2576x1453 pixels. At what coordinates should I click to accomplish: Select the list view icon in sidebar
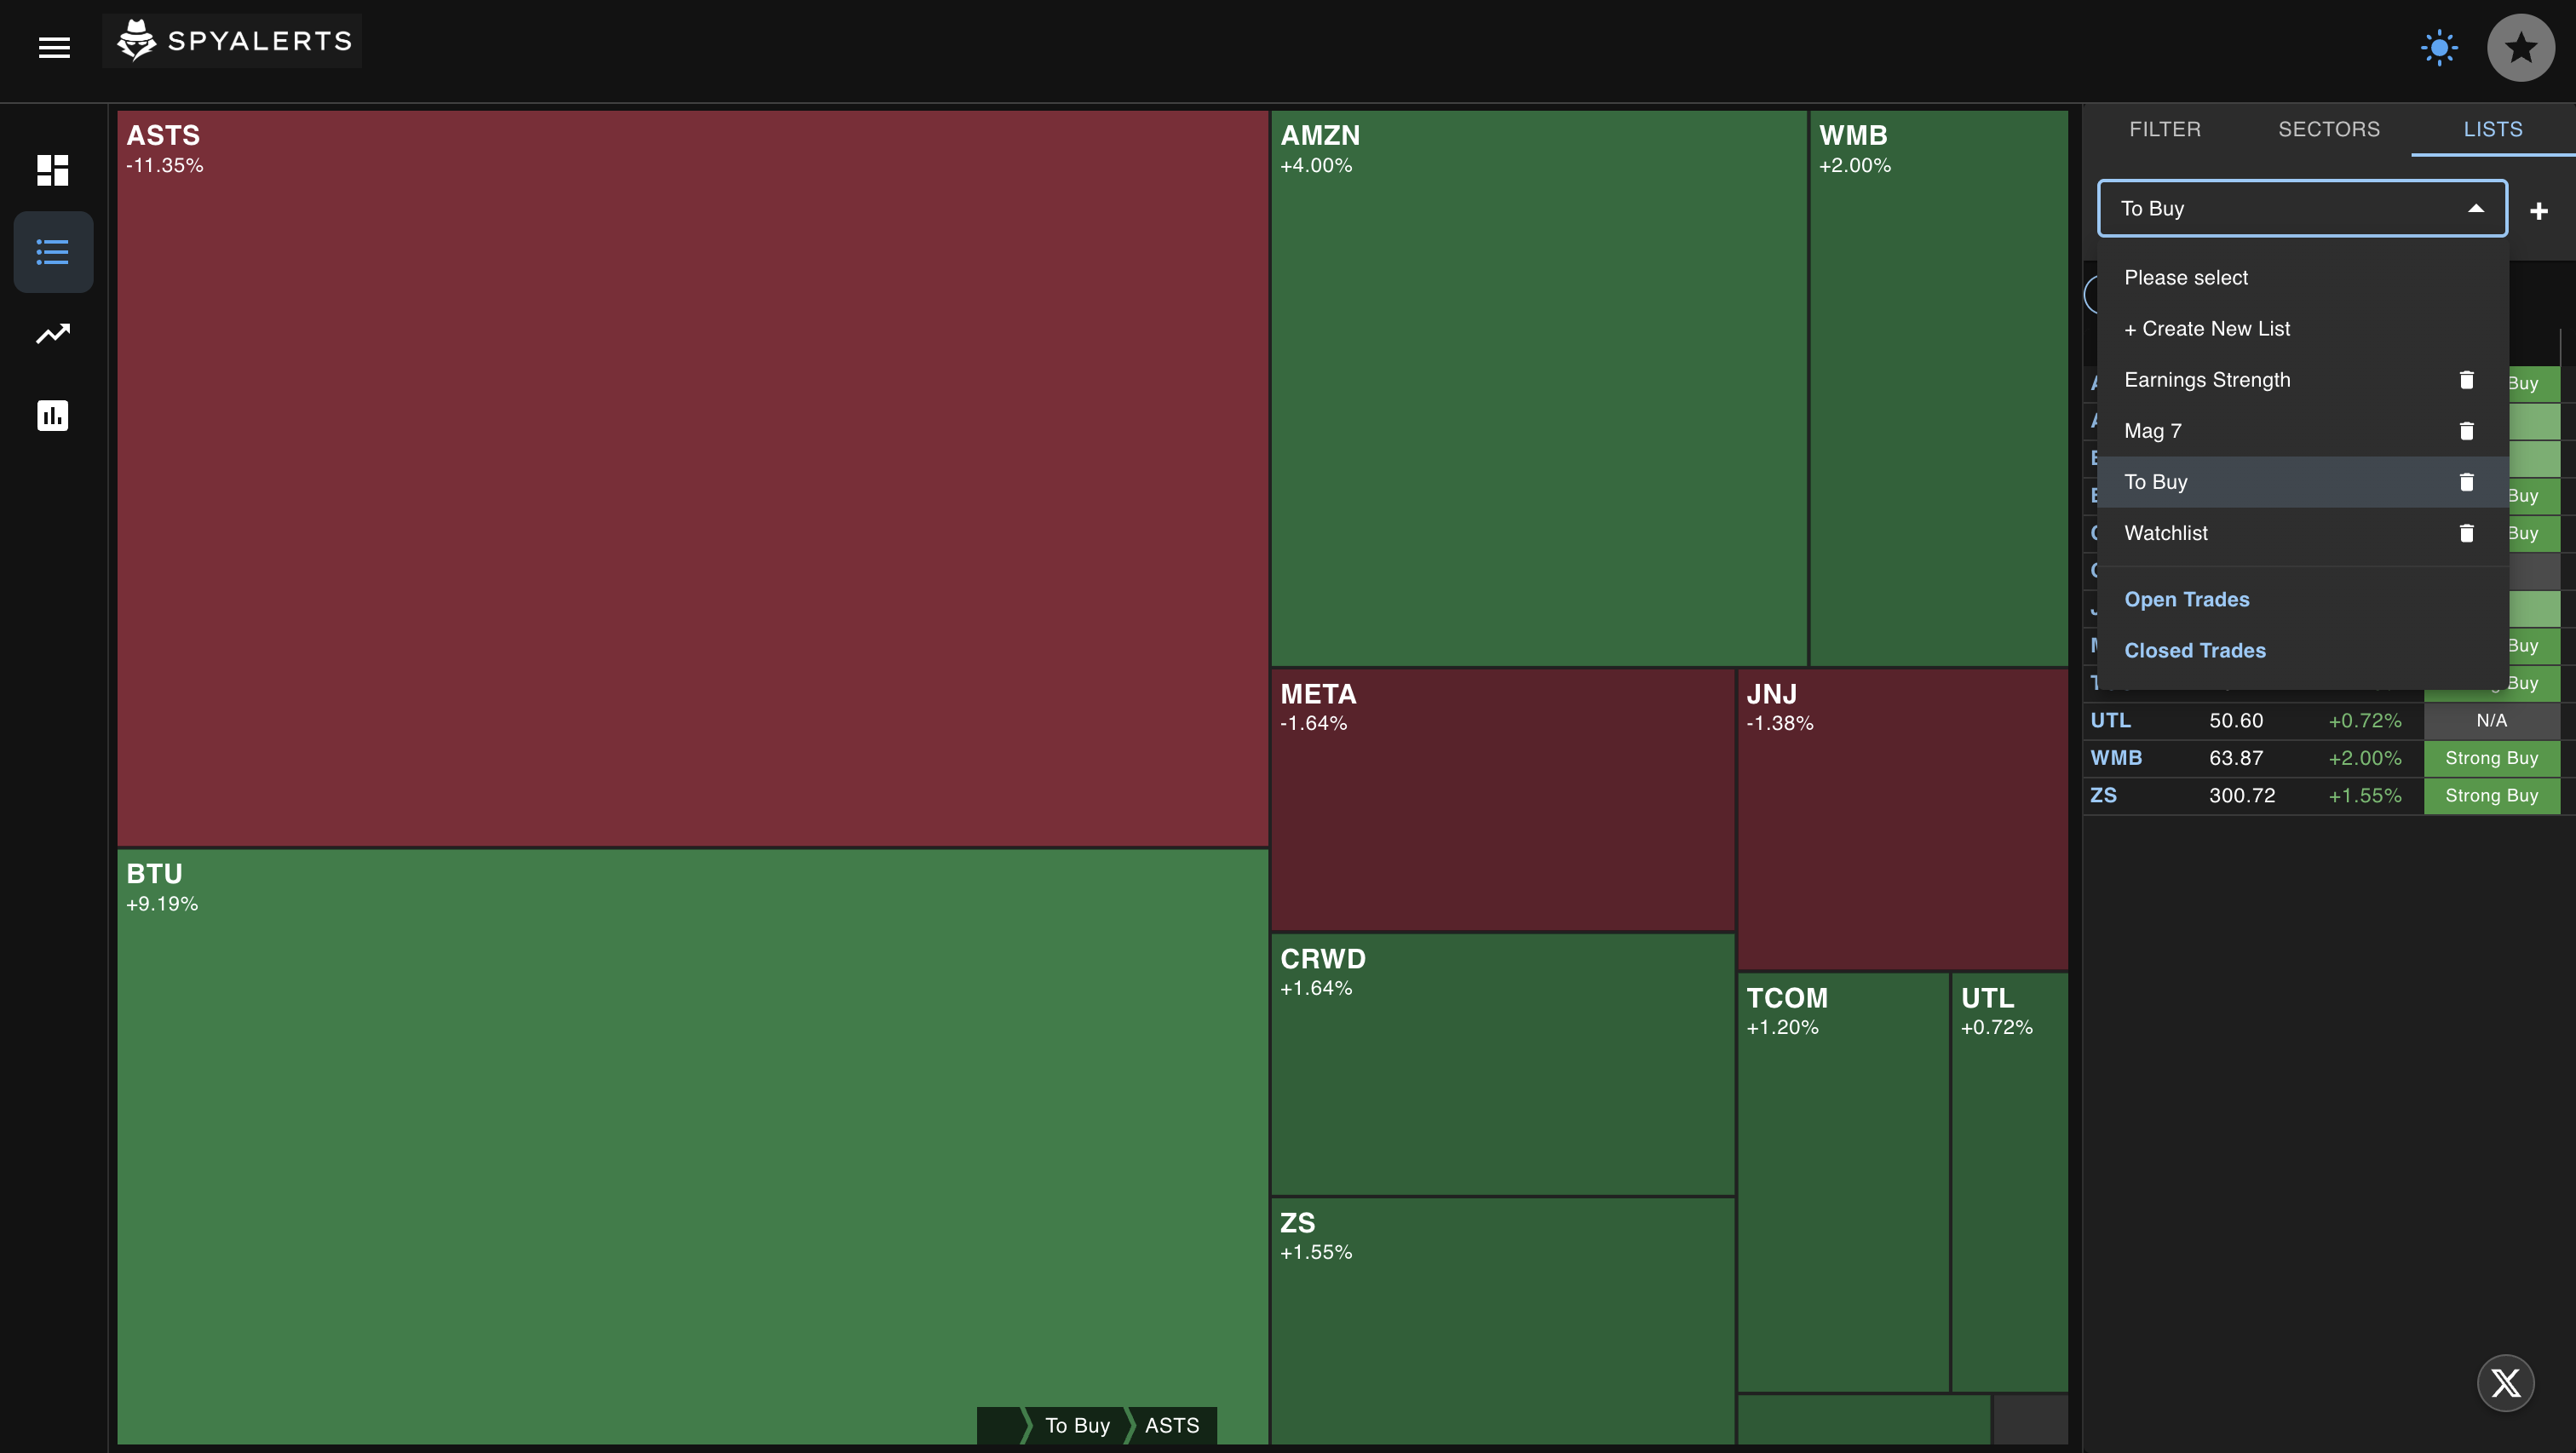(x=52, y=252)
